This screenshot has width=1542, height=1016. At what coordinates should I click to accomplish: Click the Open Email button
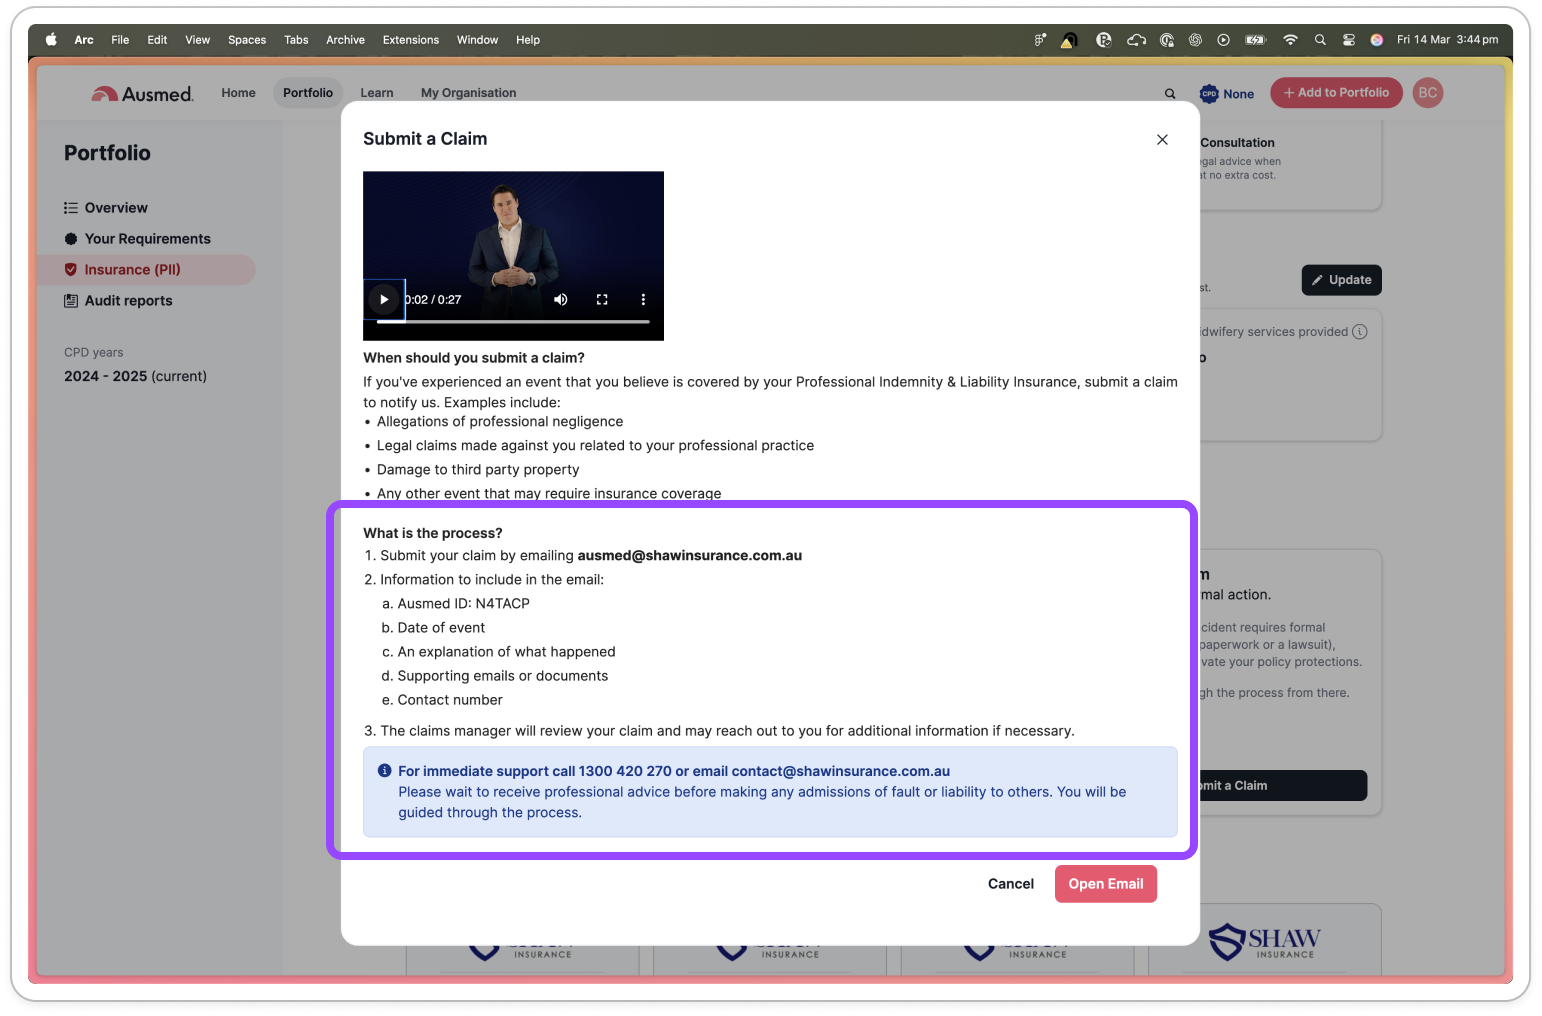1106,884
